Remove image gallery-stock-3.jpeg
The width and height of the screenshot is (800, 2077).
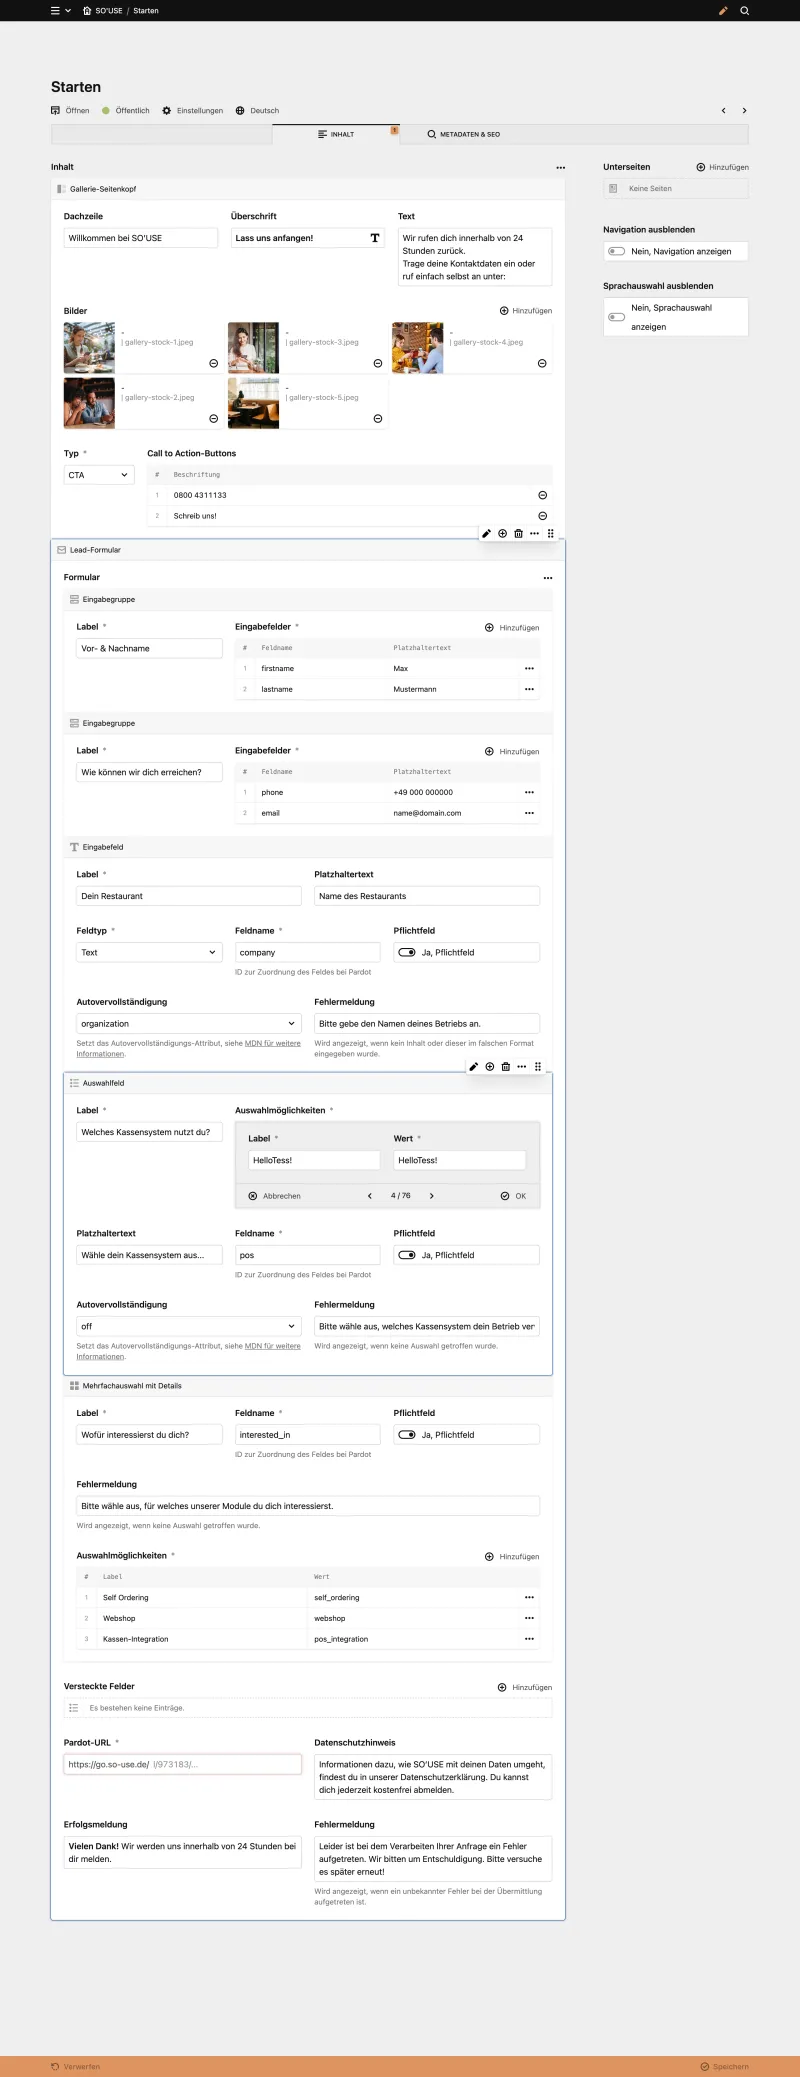pyautogui.click(x=377, y=363)
